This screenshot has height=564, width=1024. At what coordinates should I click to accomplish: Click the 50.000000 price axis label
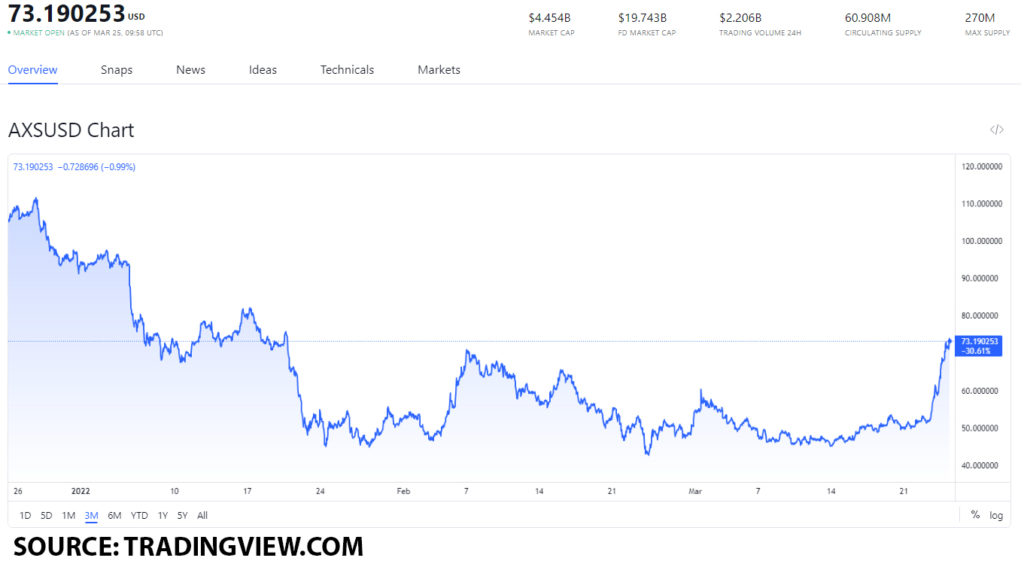(982, 428)
